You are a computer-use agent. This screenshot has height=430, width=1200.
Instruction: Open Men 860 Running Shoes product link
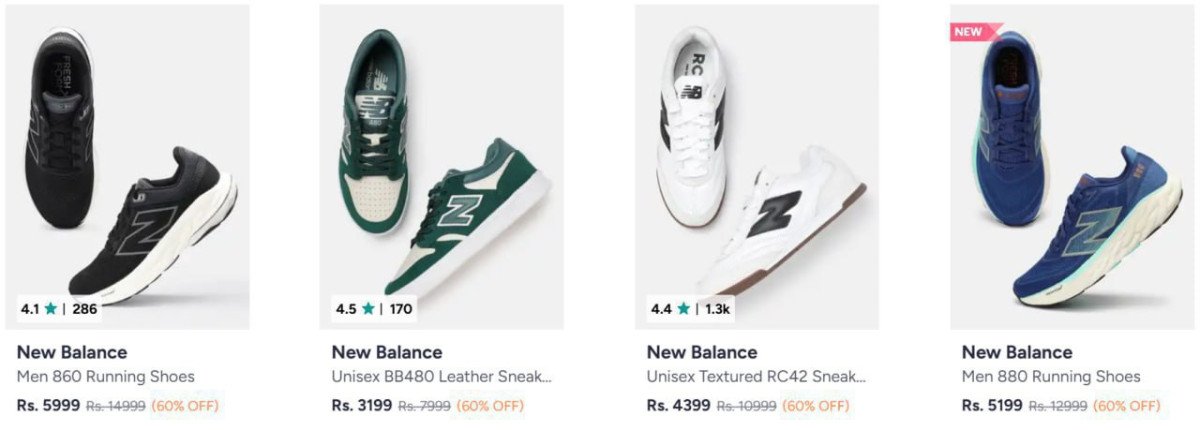point(106,377)
